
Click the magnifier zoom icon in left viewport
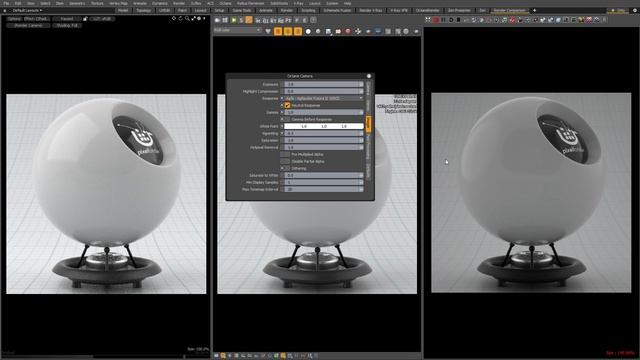(187, 18)
